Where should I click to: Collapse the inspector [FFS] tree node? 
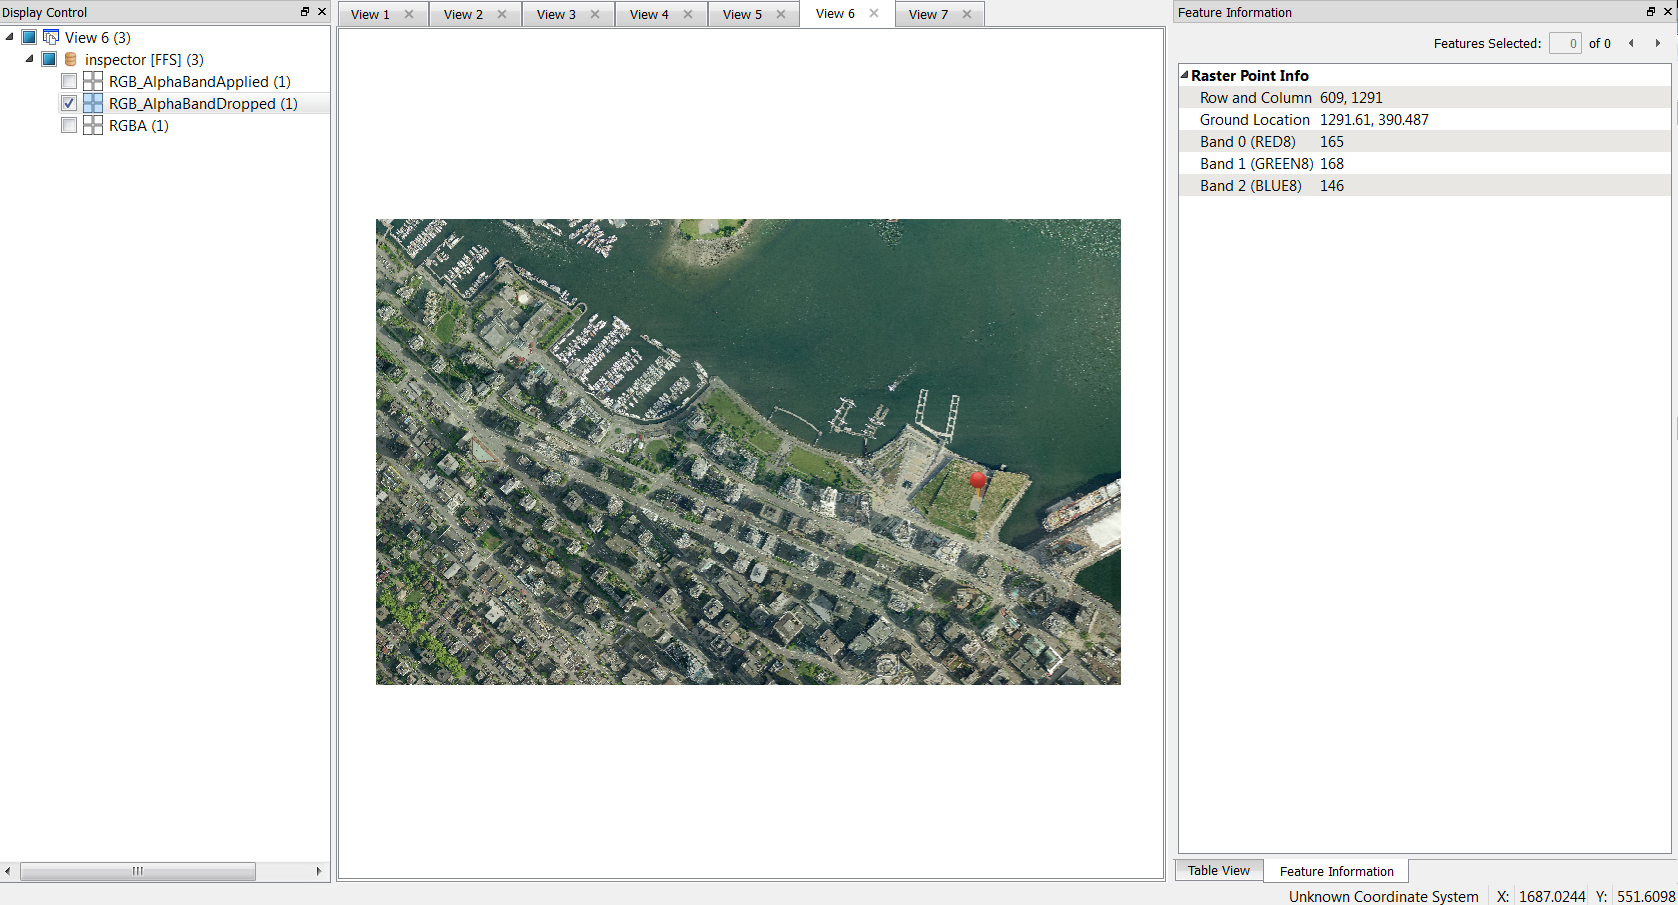30,59
